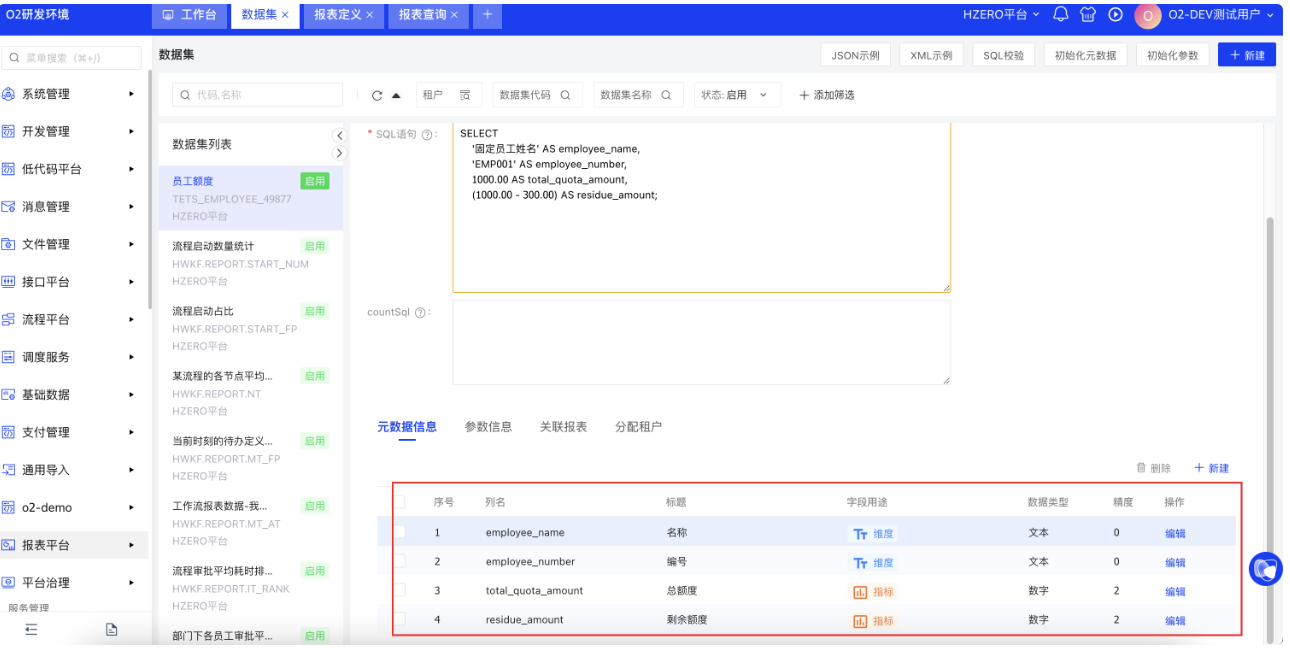Screen dimensions: 1290x648
Task: Select the total_quota_amount row checkbox
Action: click(400, 591)
